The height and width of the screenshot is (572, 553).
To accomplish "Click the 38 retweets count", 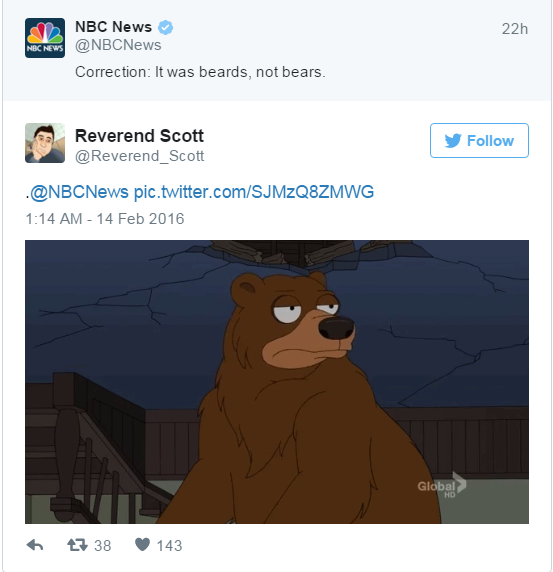I will pos(103,546).
